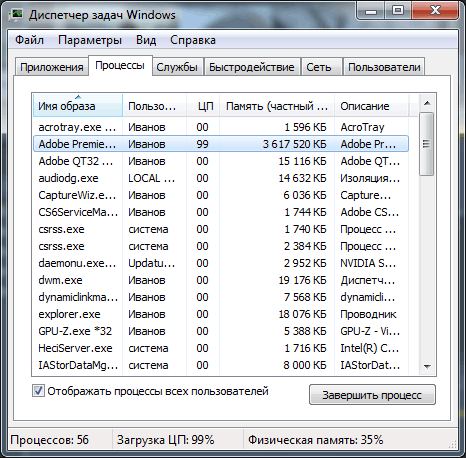Switch to the Службы tab
This screenshot has height=458, width=466.
(177, 67)
